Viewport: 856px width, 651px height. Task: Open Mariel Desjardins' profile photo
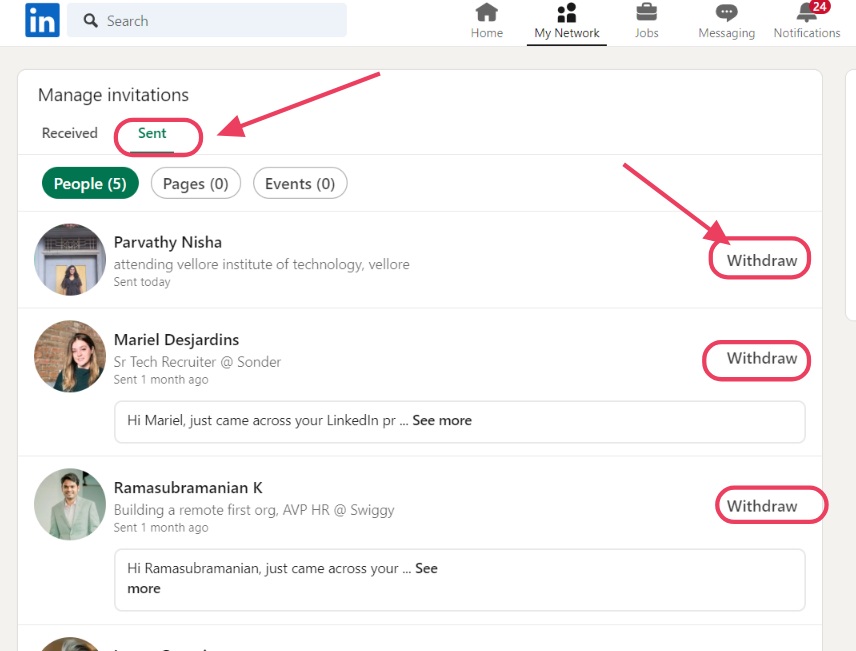click(x=70, y=356)
